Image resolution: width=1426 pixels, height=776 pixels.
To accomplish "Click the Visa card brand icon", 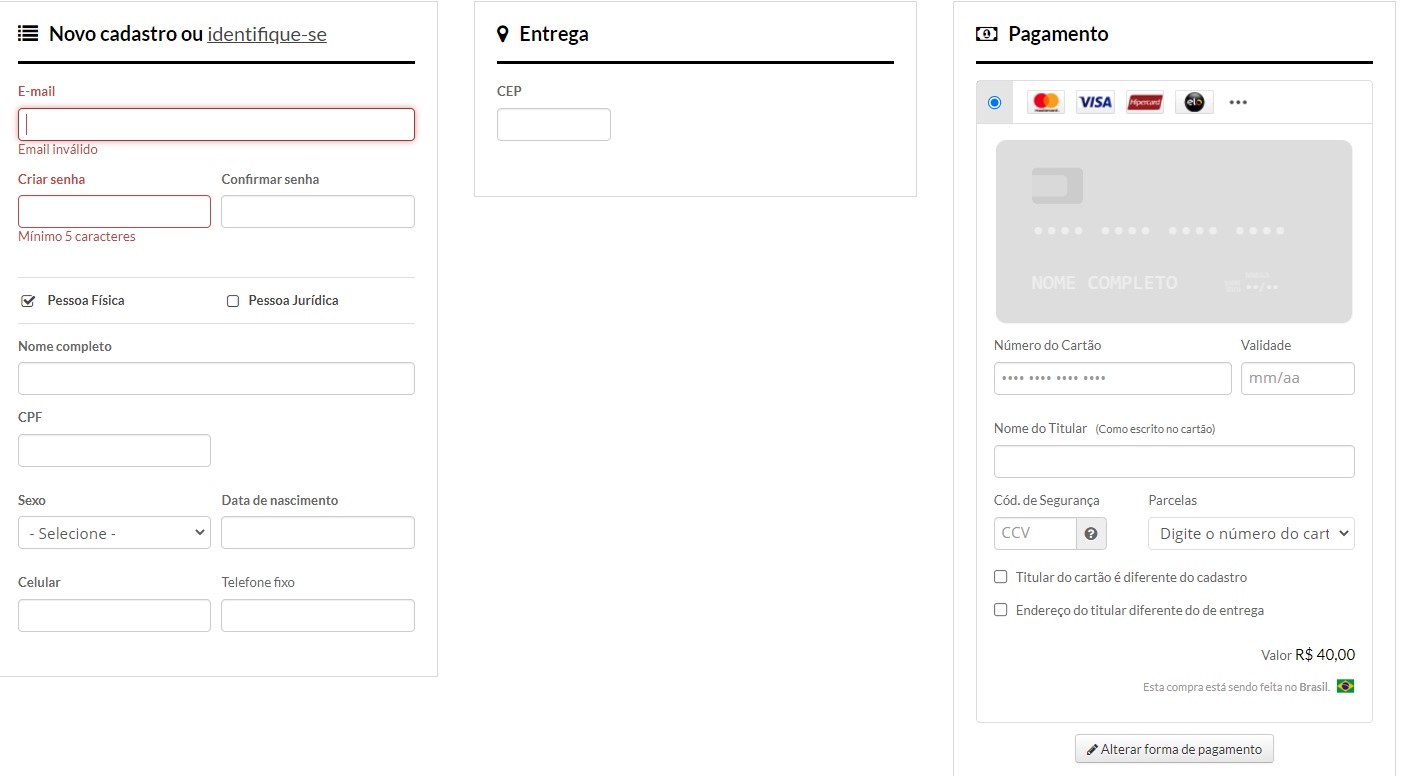I will click(x=1095, y=102).
